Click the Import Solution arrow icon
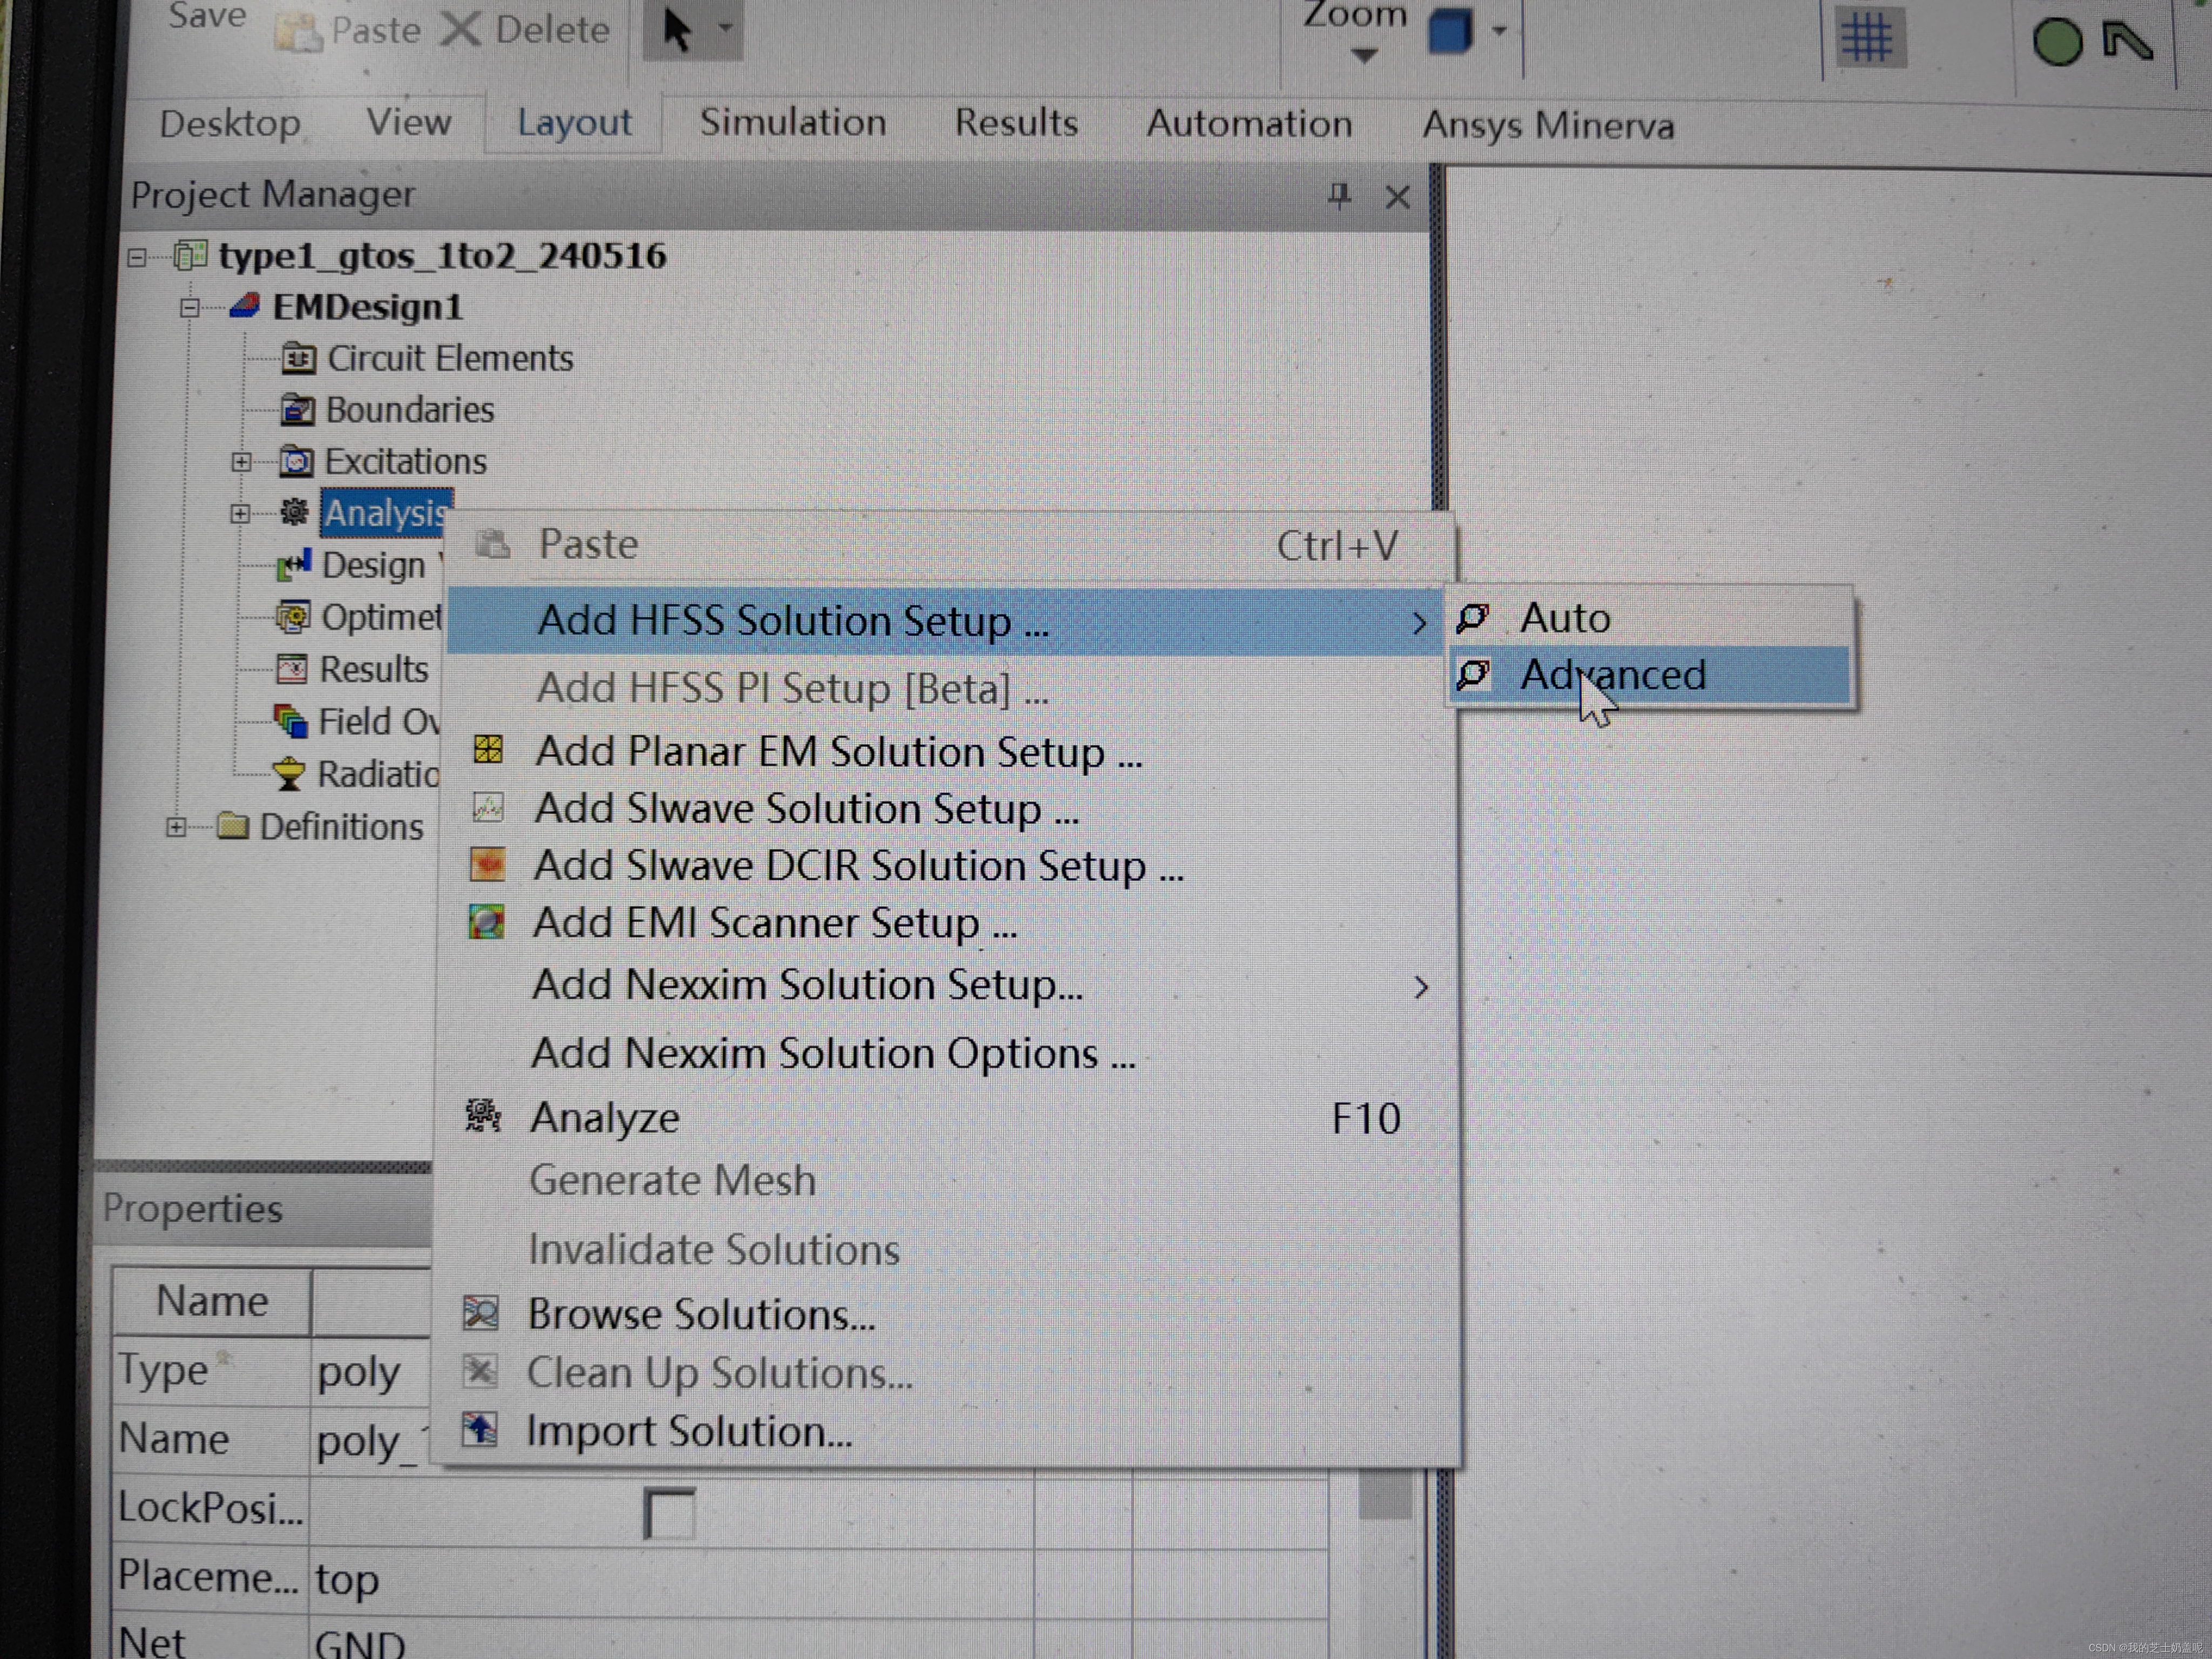Screen dimensions: 2212x1659 480,1429
